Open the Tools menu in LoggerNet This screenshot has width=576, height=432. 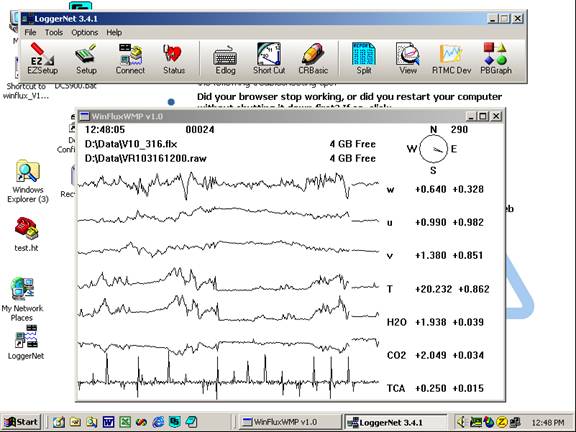[x=54, y=32]
